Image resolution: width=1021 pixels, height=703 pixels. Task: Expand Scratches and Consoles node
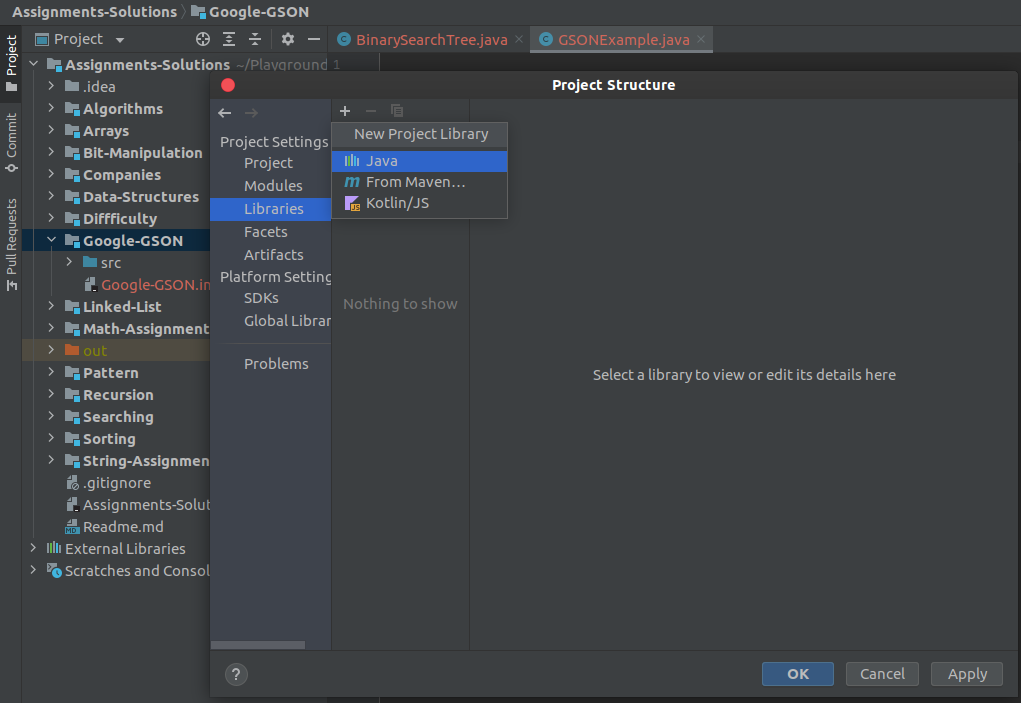pyautogui.click(x=33, y=570)
